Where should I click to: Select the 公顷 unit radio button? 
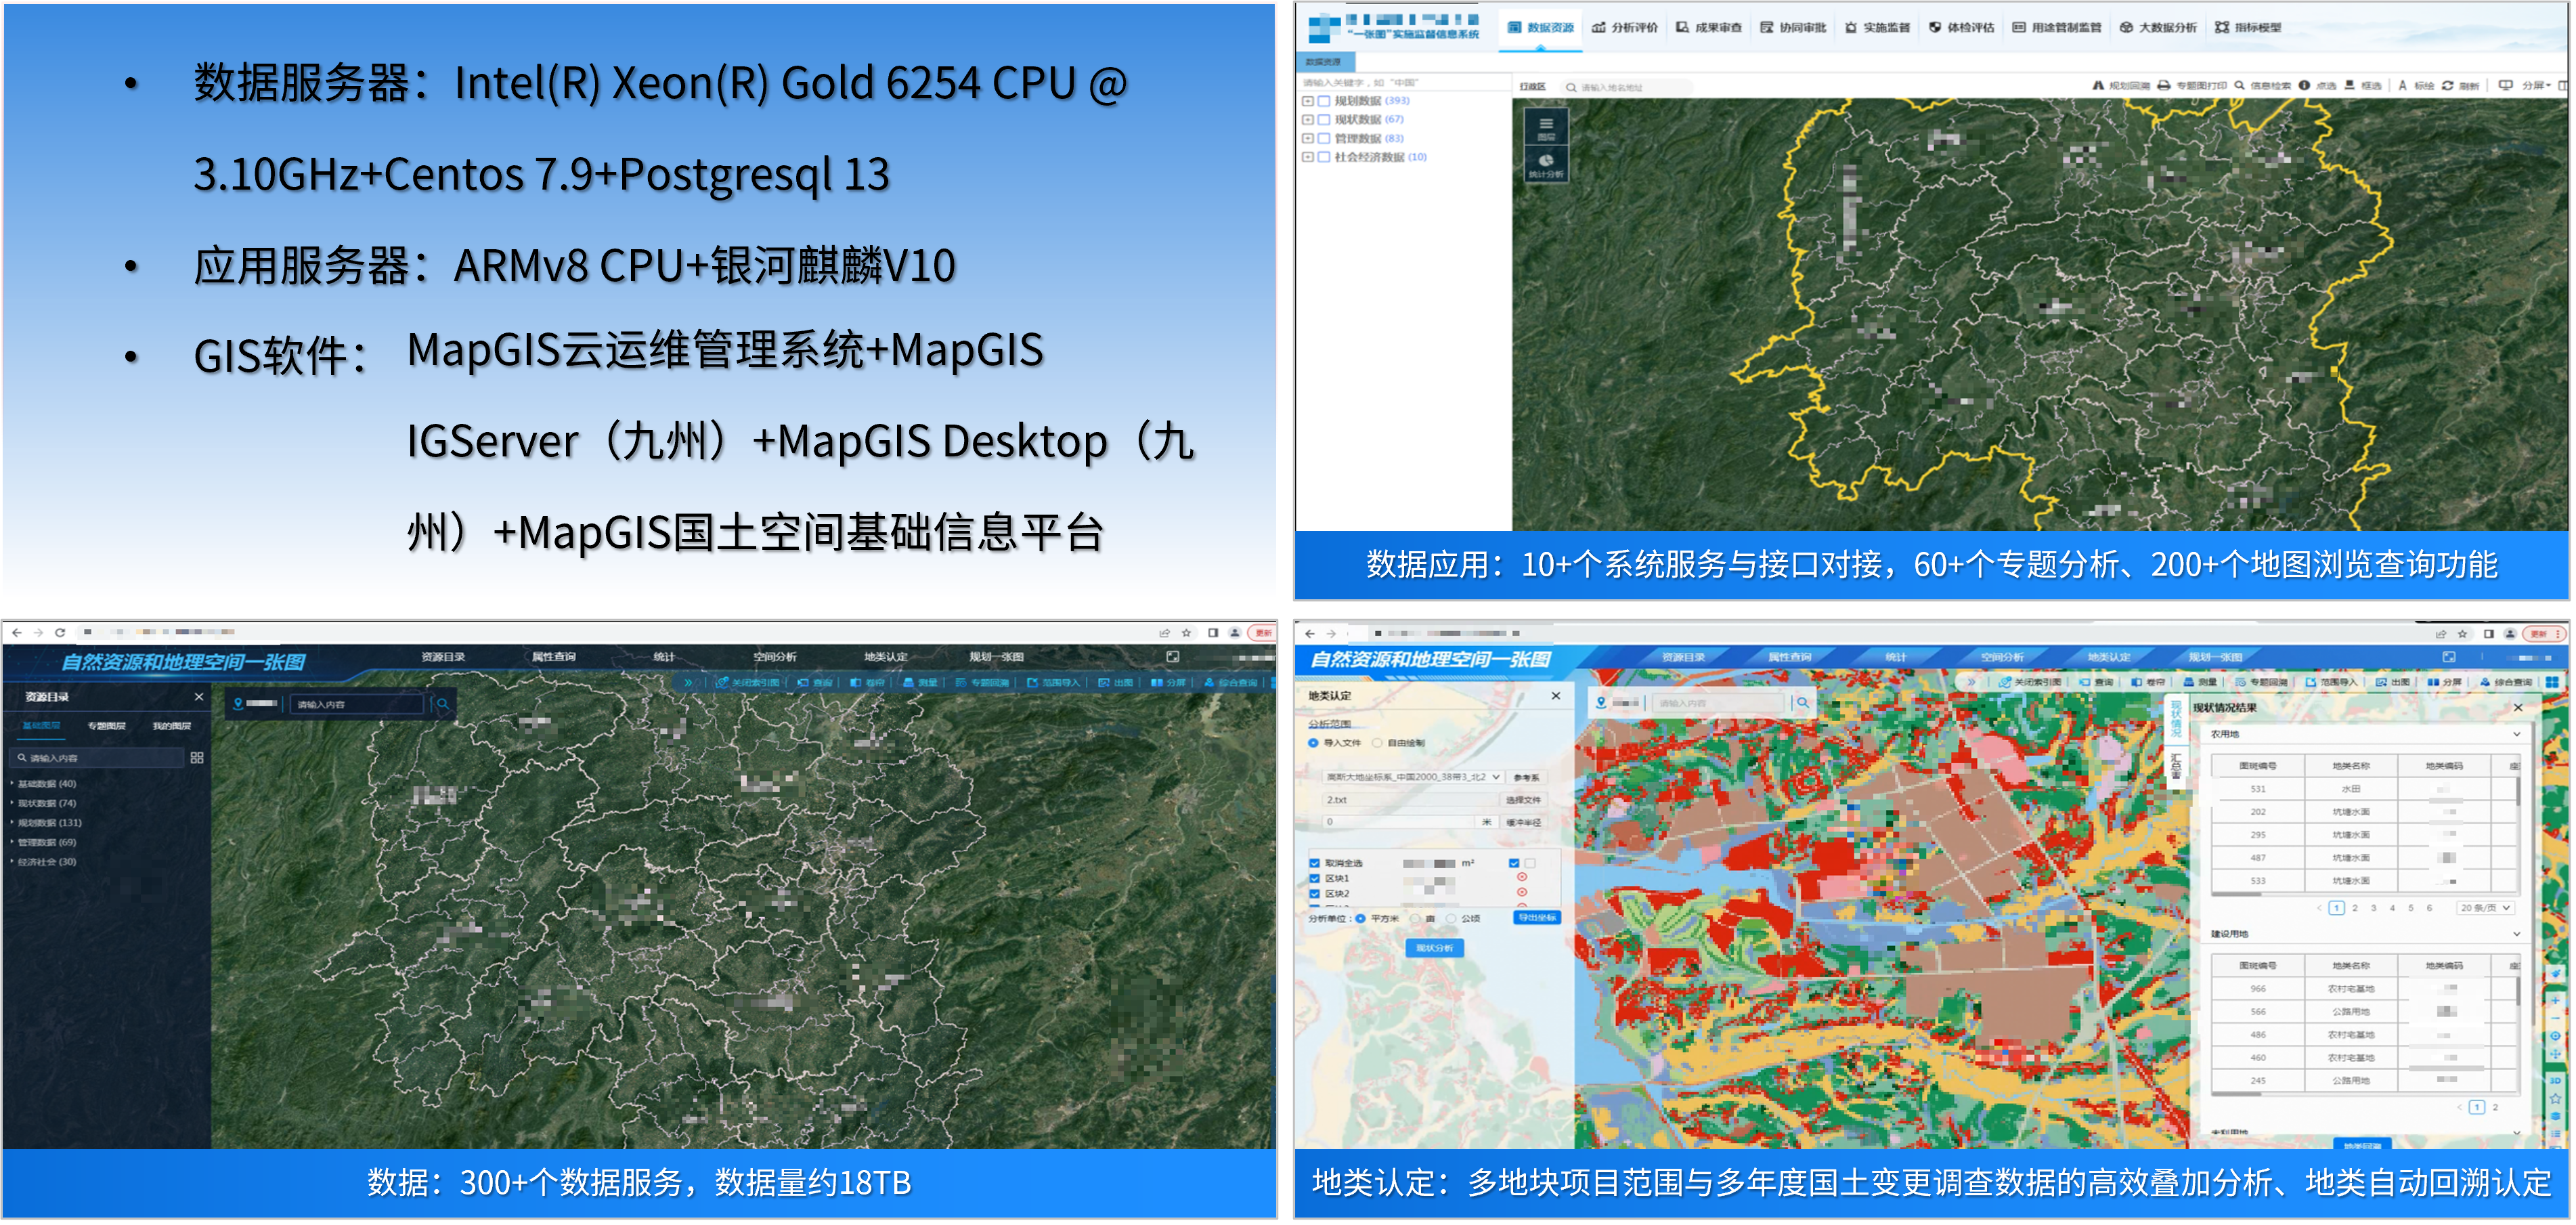(1450, 919)
